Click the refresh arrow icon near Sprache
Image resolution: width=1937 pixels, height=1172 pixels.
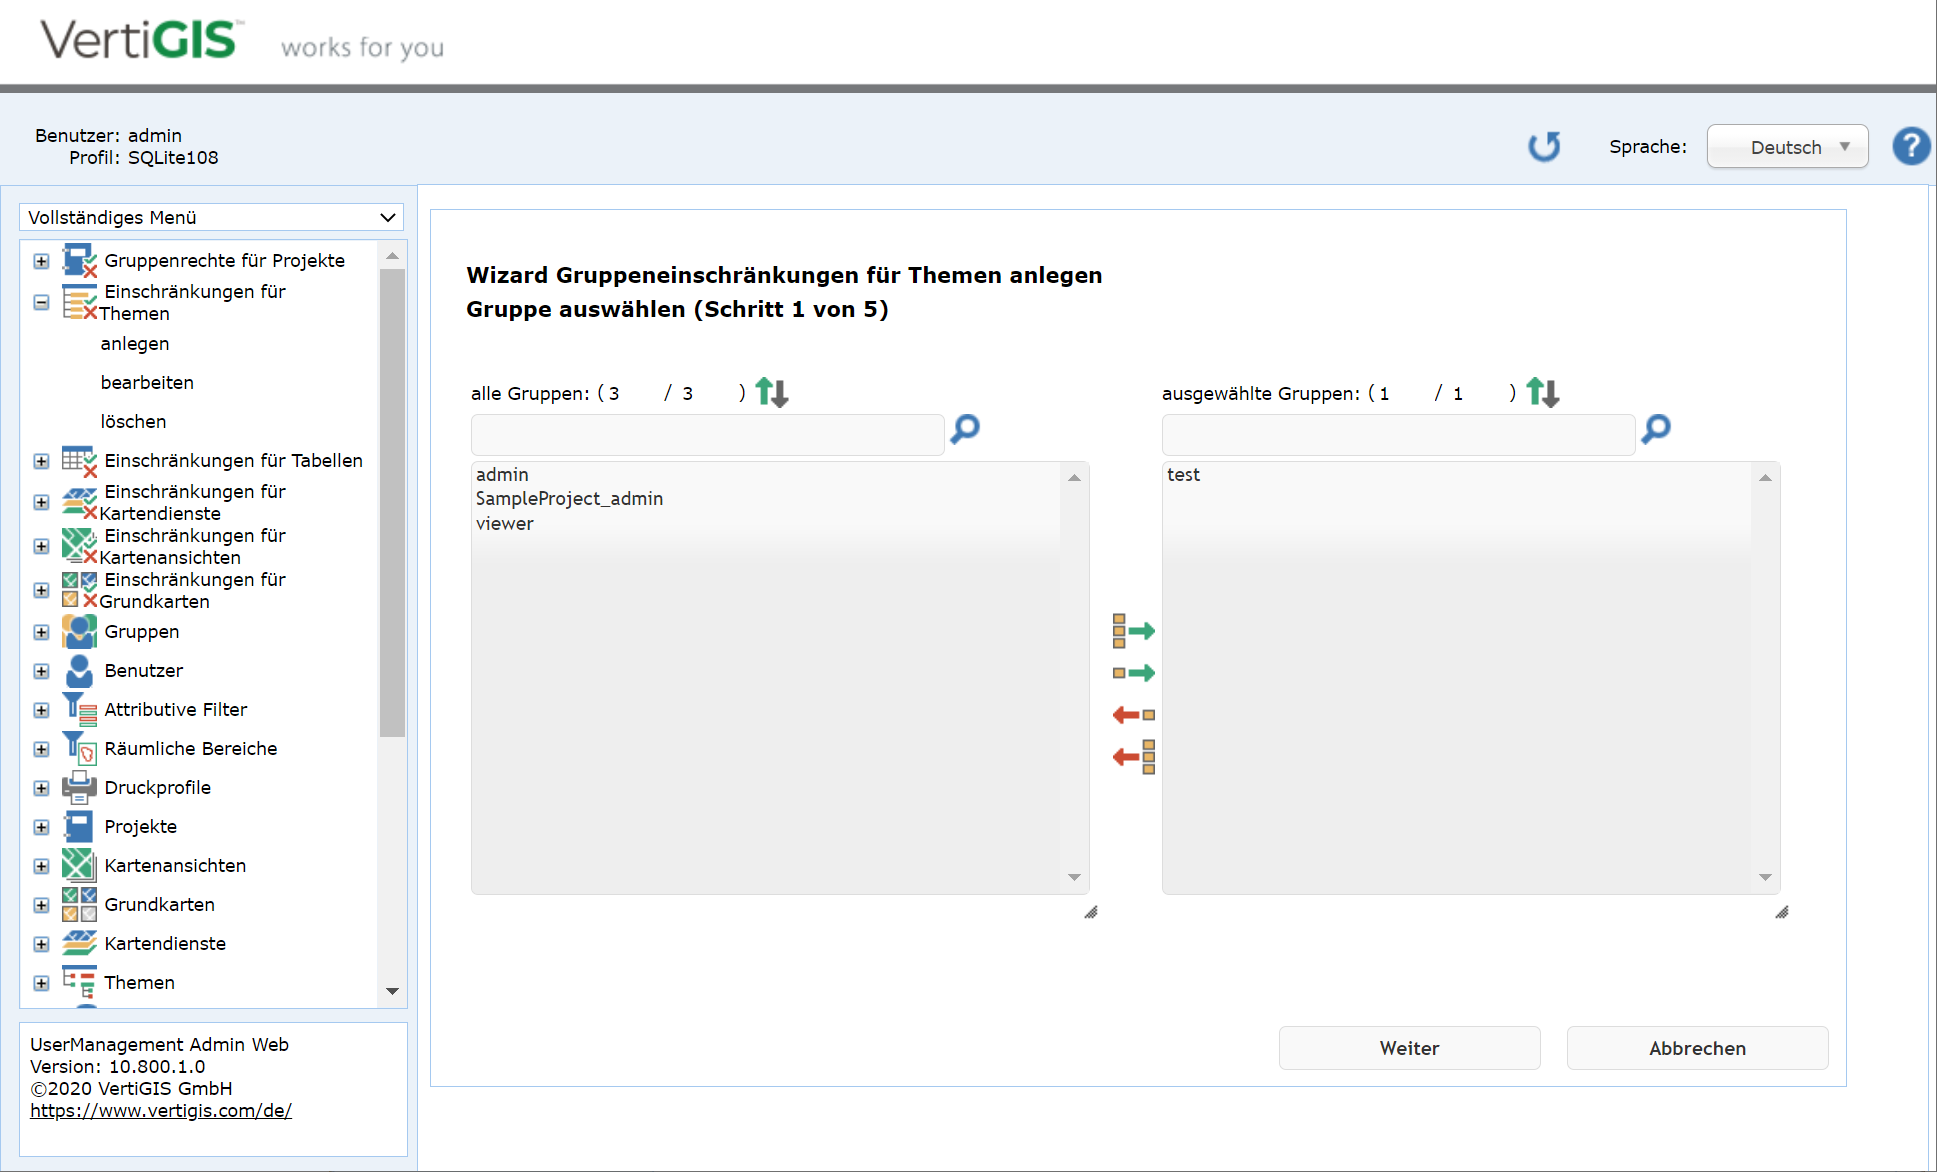1544,147
